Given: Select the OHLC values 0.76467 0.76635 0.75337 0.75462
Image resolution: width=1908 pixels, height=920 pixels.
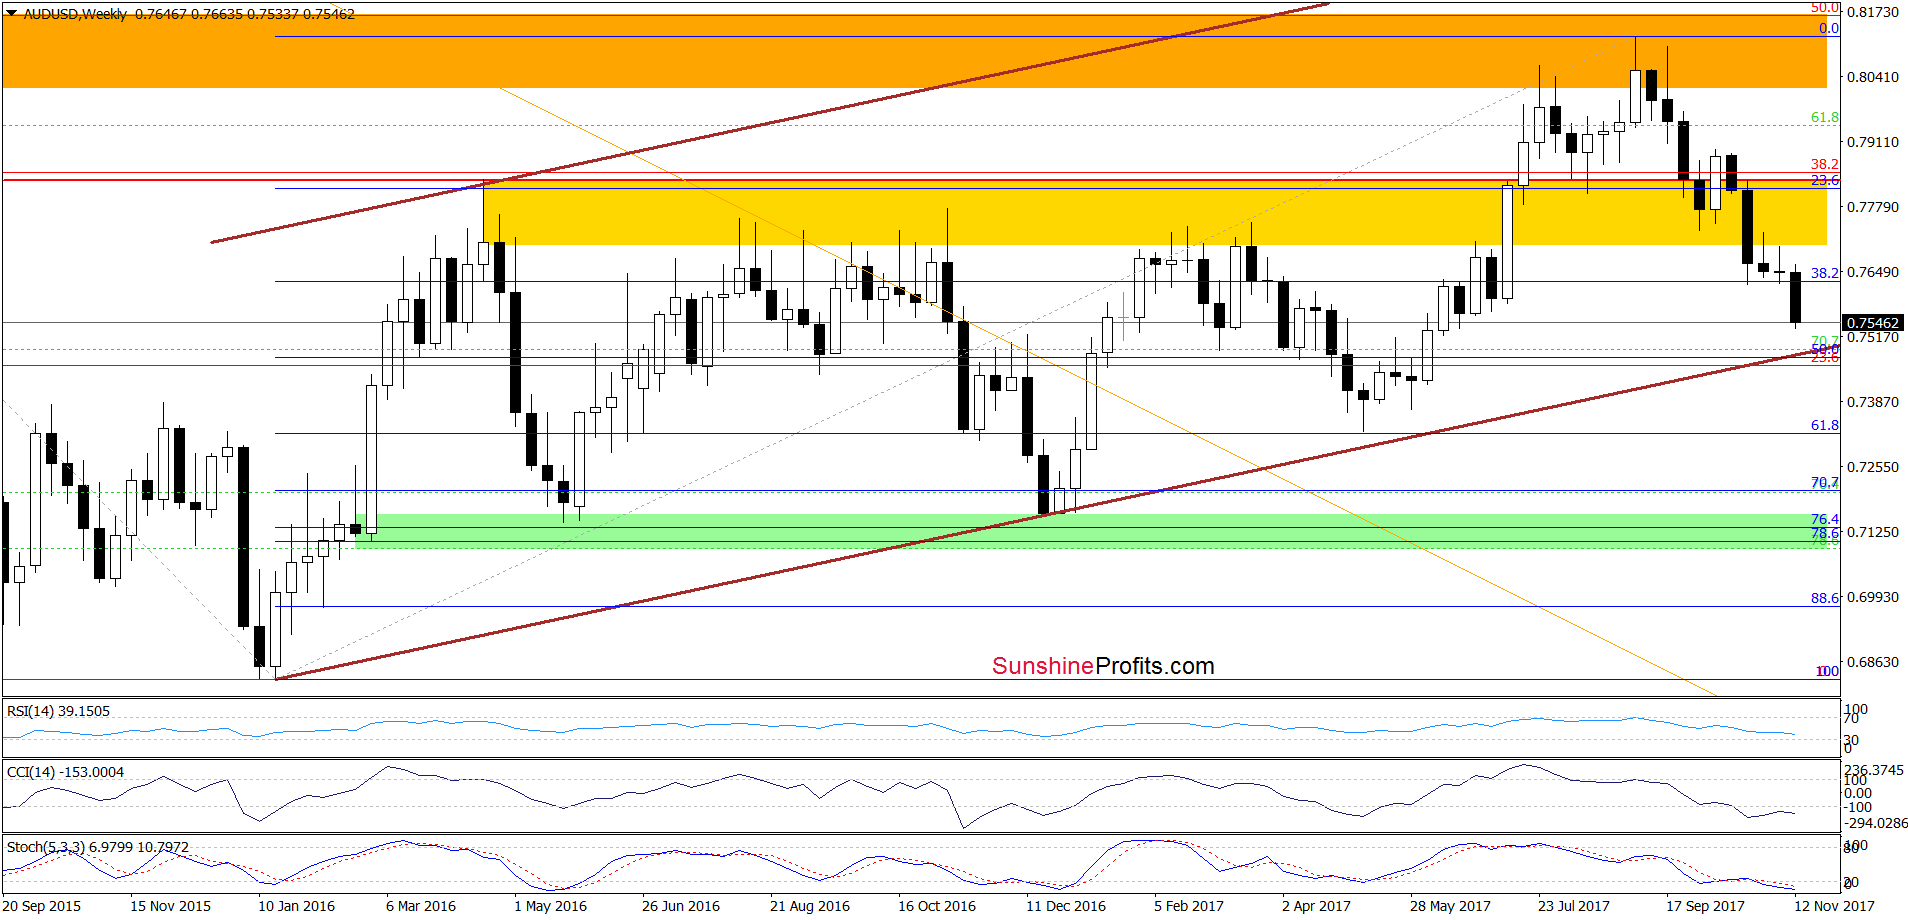Looking at the screenshot, I should click(245, 14).
